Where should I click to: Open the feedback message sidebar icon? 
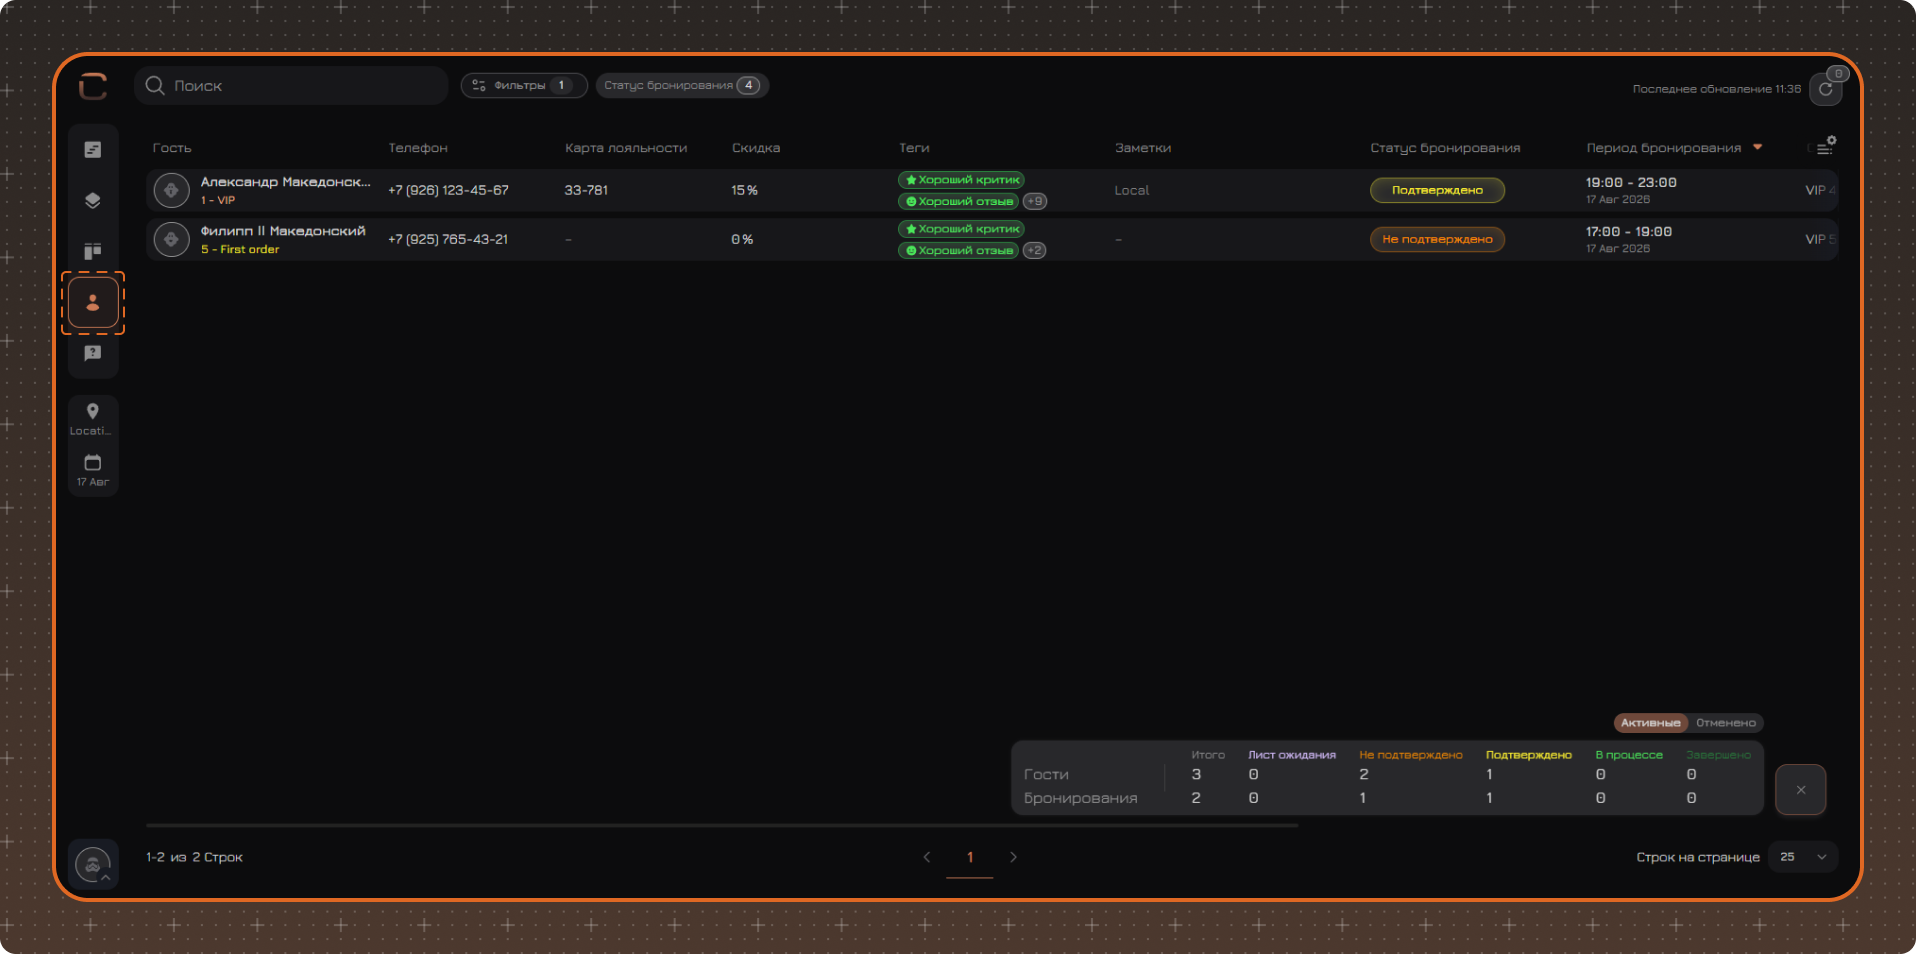pyautogui.click(x=93, y=354)
